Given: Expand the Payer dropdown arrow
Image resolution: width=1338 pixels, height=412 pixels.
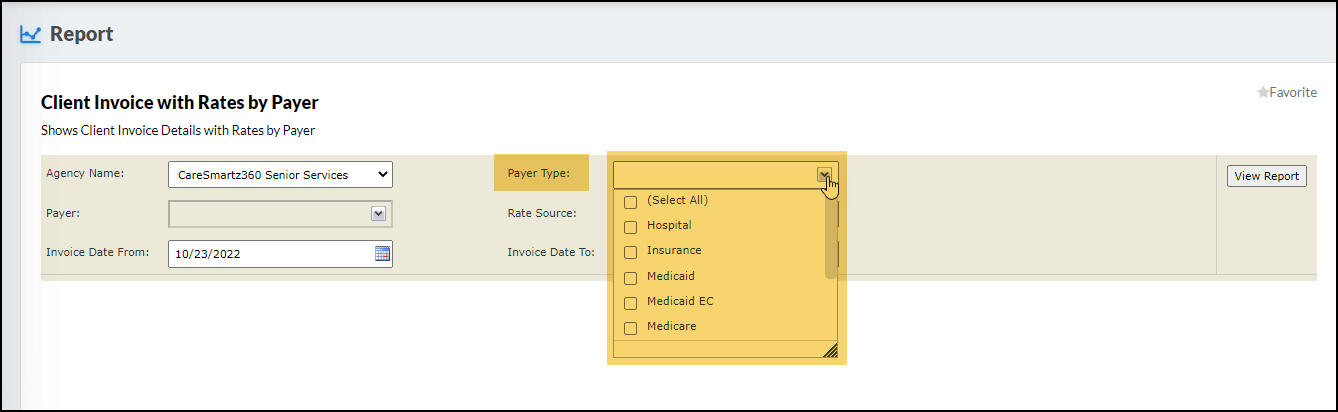Looking at the screenshot, I should click(x=378, y=214).
